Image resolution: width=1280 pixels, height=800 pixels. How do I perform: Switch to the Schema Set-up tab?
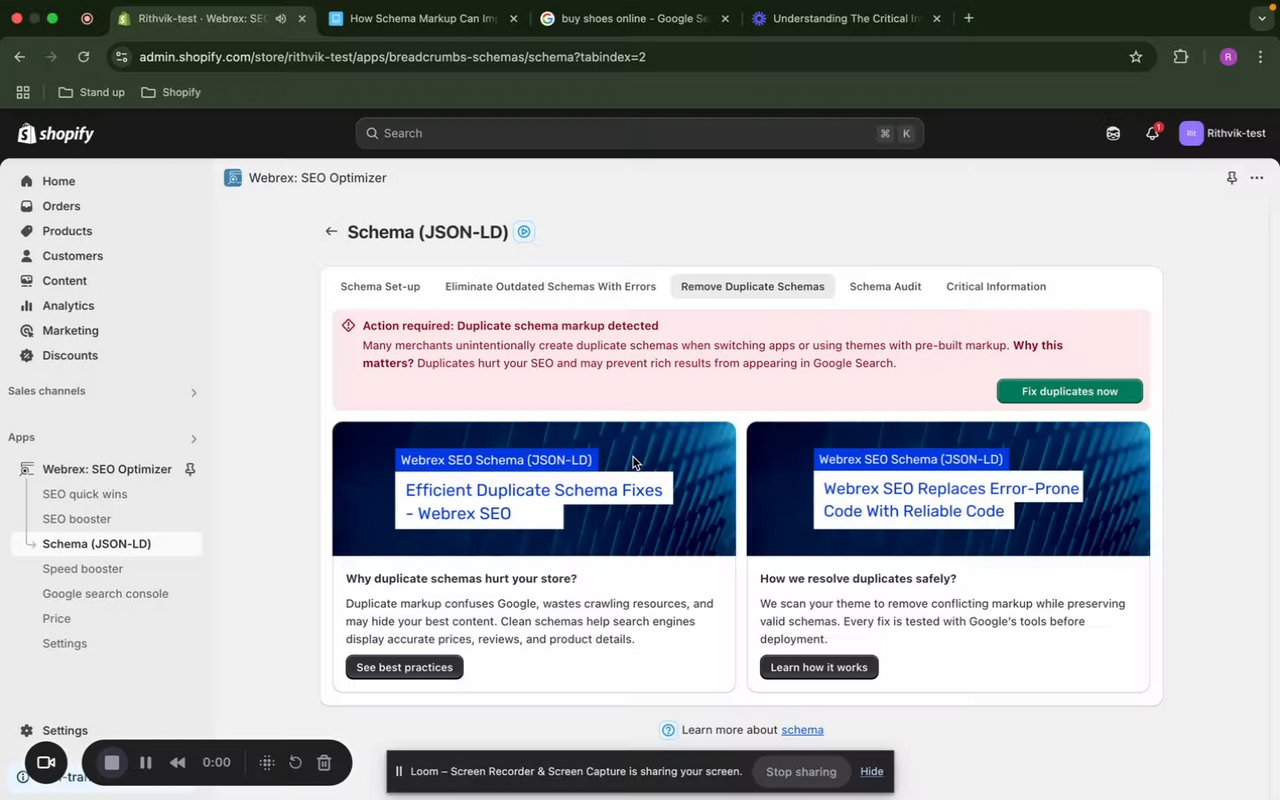click(380, 287)
